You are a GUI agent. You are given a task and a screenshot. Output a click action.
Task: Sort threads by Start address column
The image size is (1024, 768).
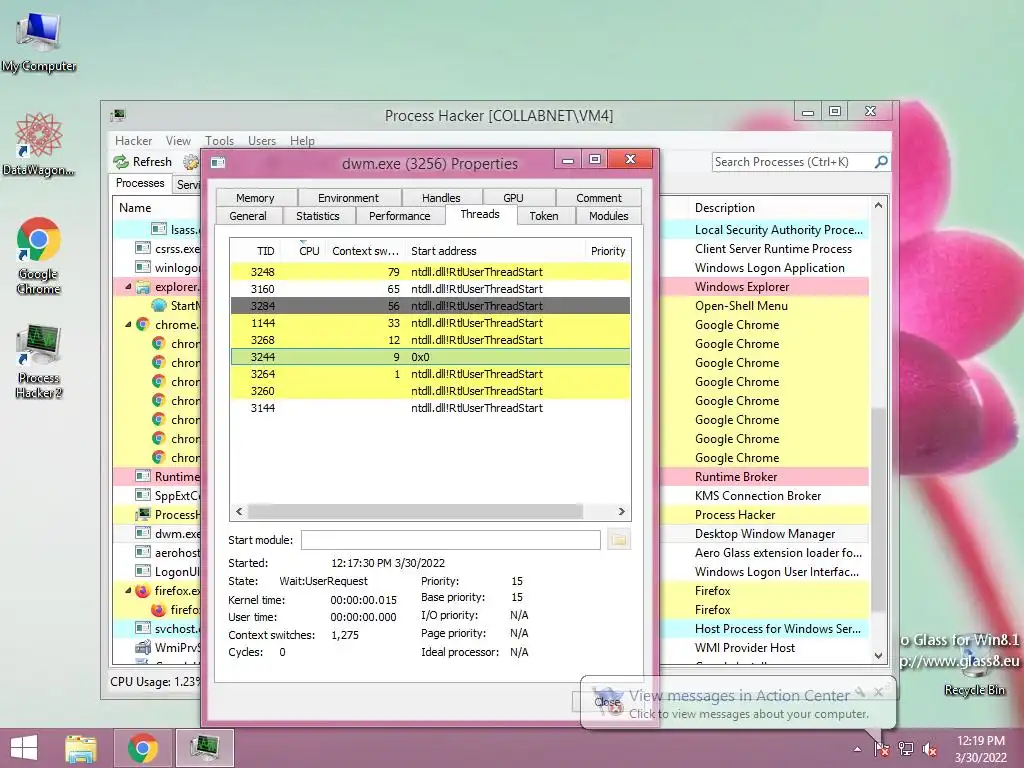click(x=495, y=251)
